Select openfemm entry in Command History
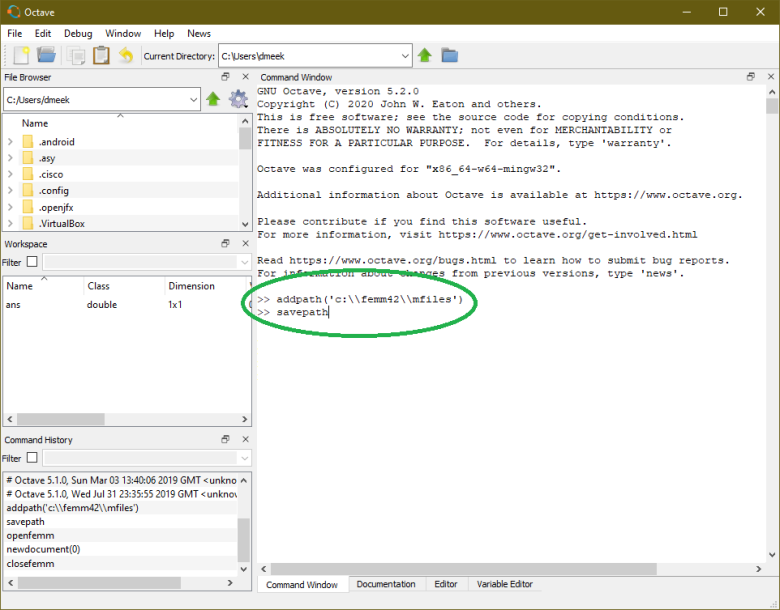The width and height of the screenshot is (780, 610). click(30, 535)
